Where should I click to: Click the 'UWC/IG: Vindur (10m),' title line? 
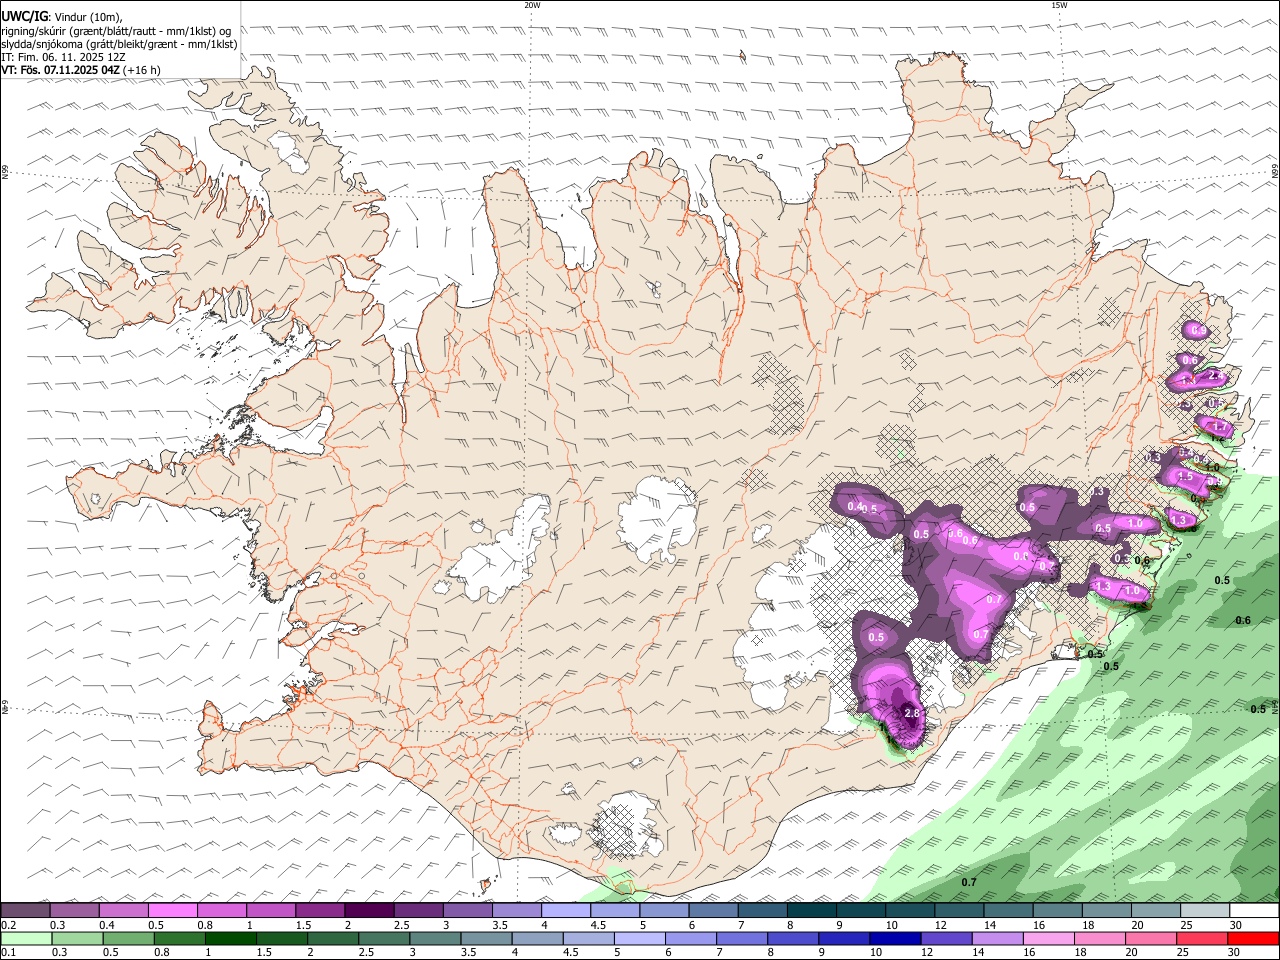tap(62, 17)
